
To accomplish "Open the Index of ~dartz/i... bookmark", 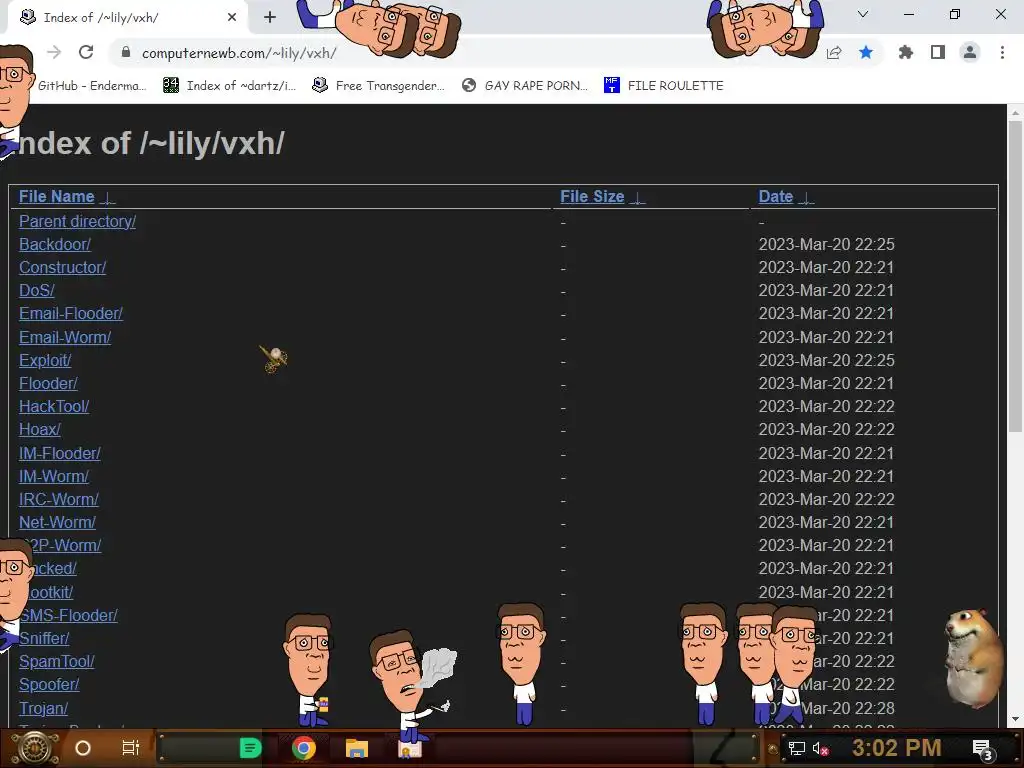I will [x=229, y=86].
